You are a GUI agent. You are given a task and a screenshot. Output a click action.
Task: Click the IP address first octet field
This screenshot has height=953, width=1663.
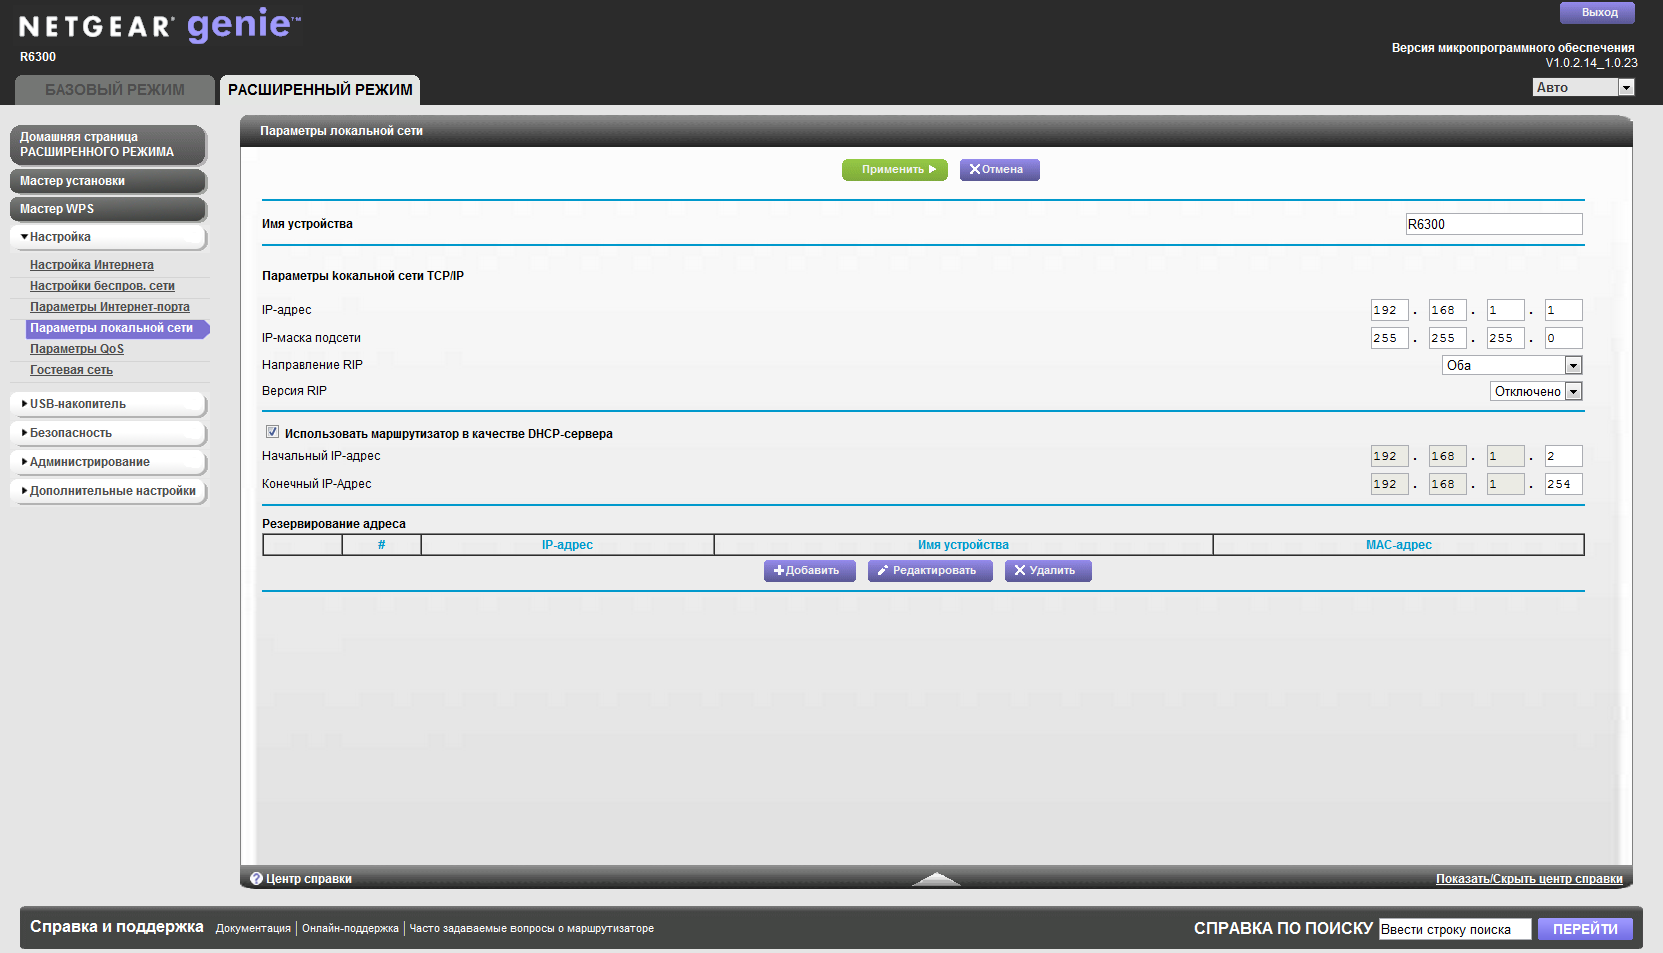[x=1390, y=310]
